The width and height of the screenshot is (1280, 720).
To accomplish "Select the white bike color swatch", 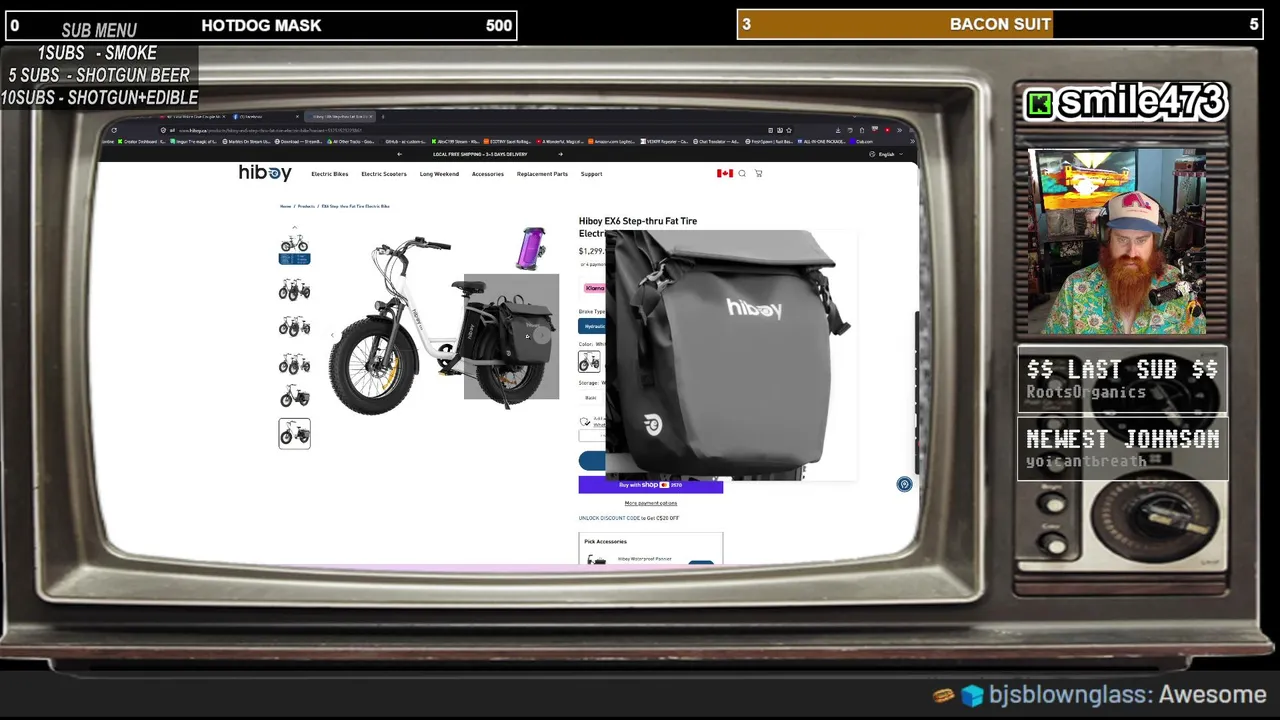I will point(589,361).
